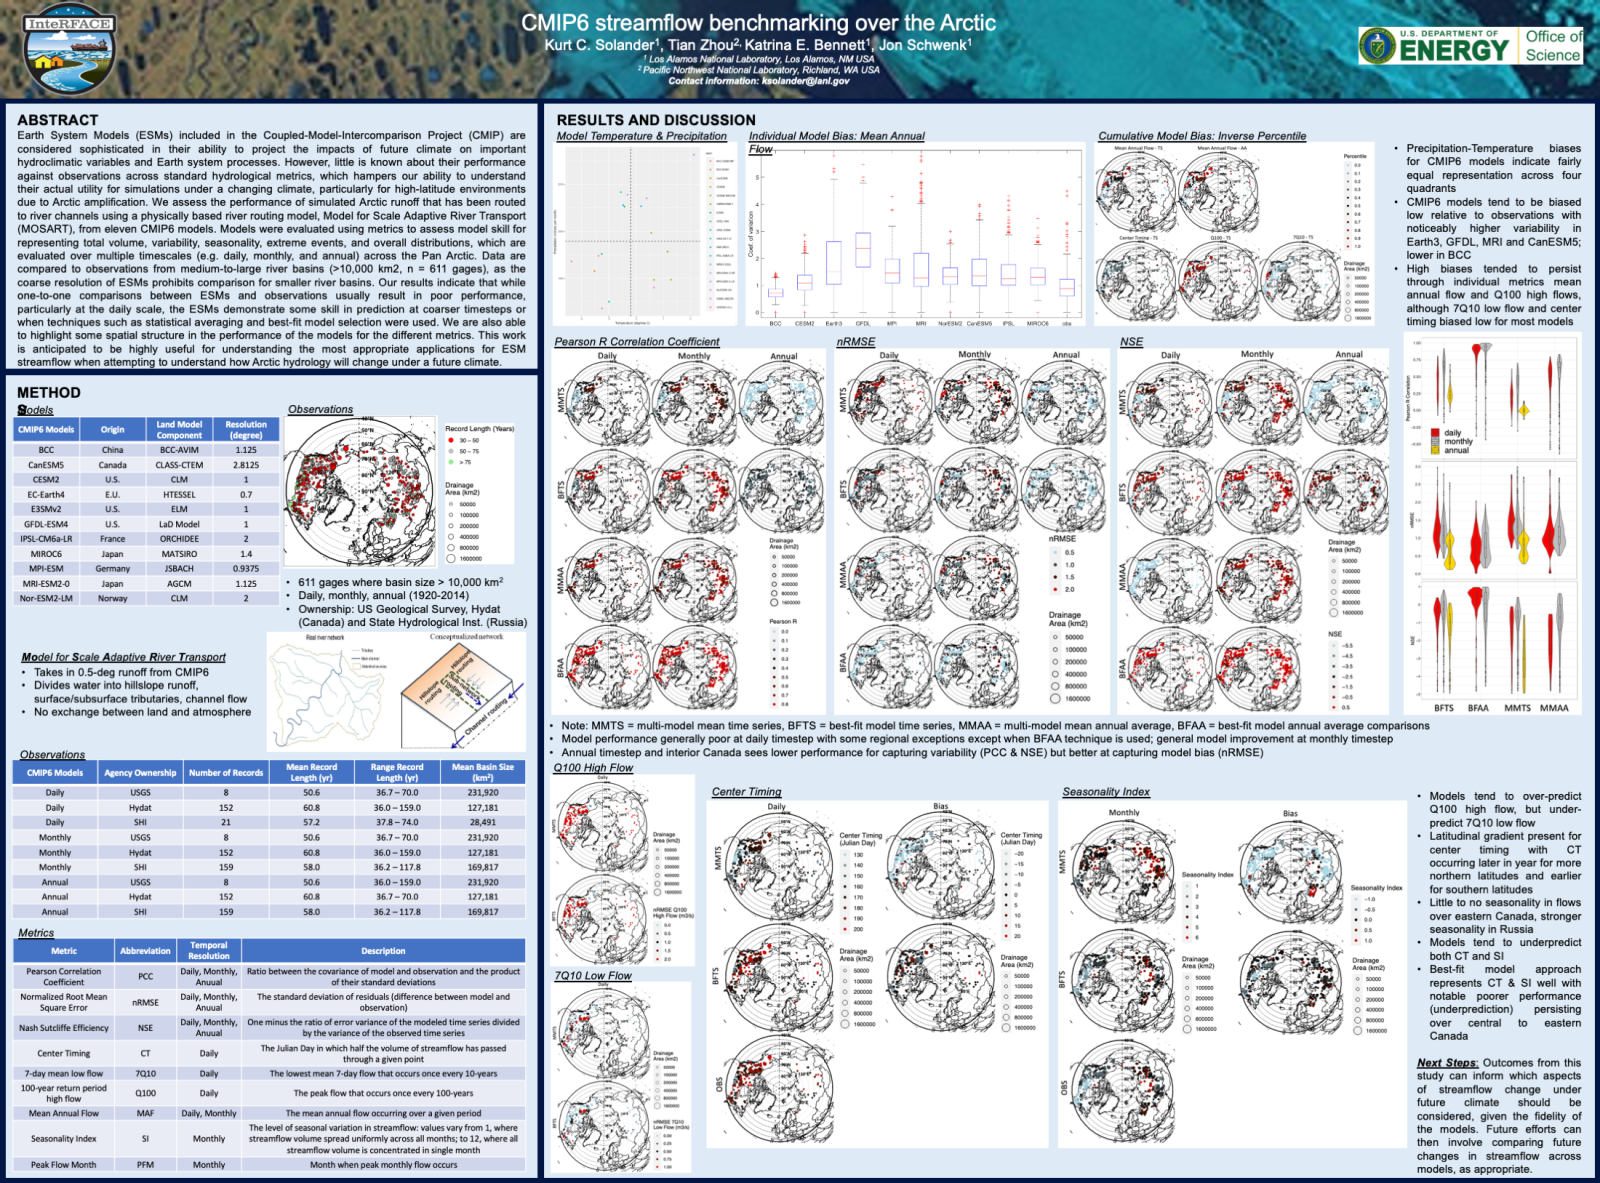The width and height of the screenshot is (1600, 1183).
Task: Click Model for Scale Adaptive River Transport heading
Action: click(x=124, y=657)
